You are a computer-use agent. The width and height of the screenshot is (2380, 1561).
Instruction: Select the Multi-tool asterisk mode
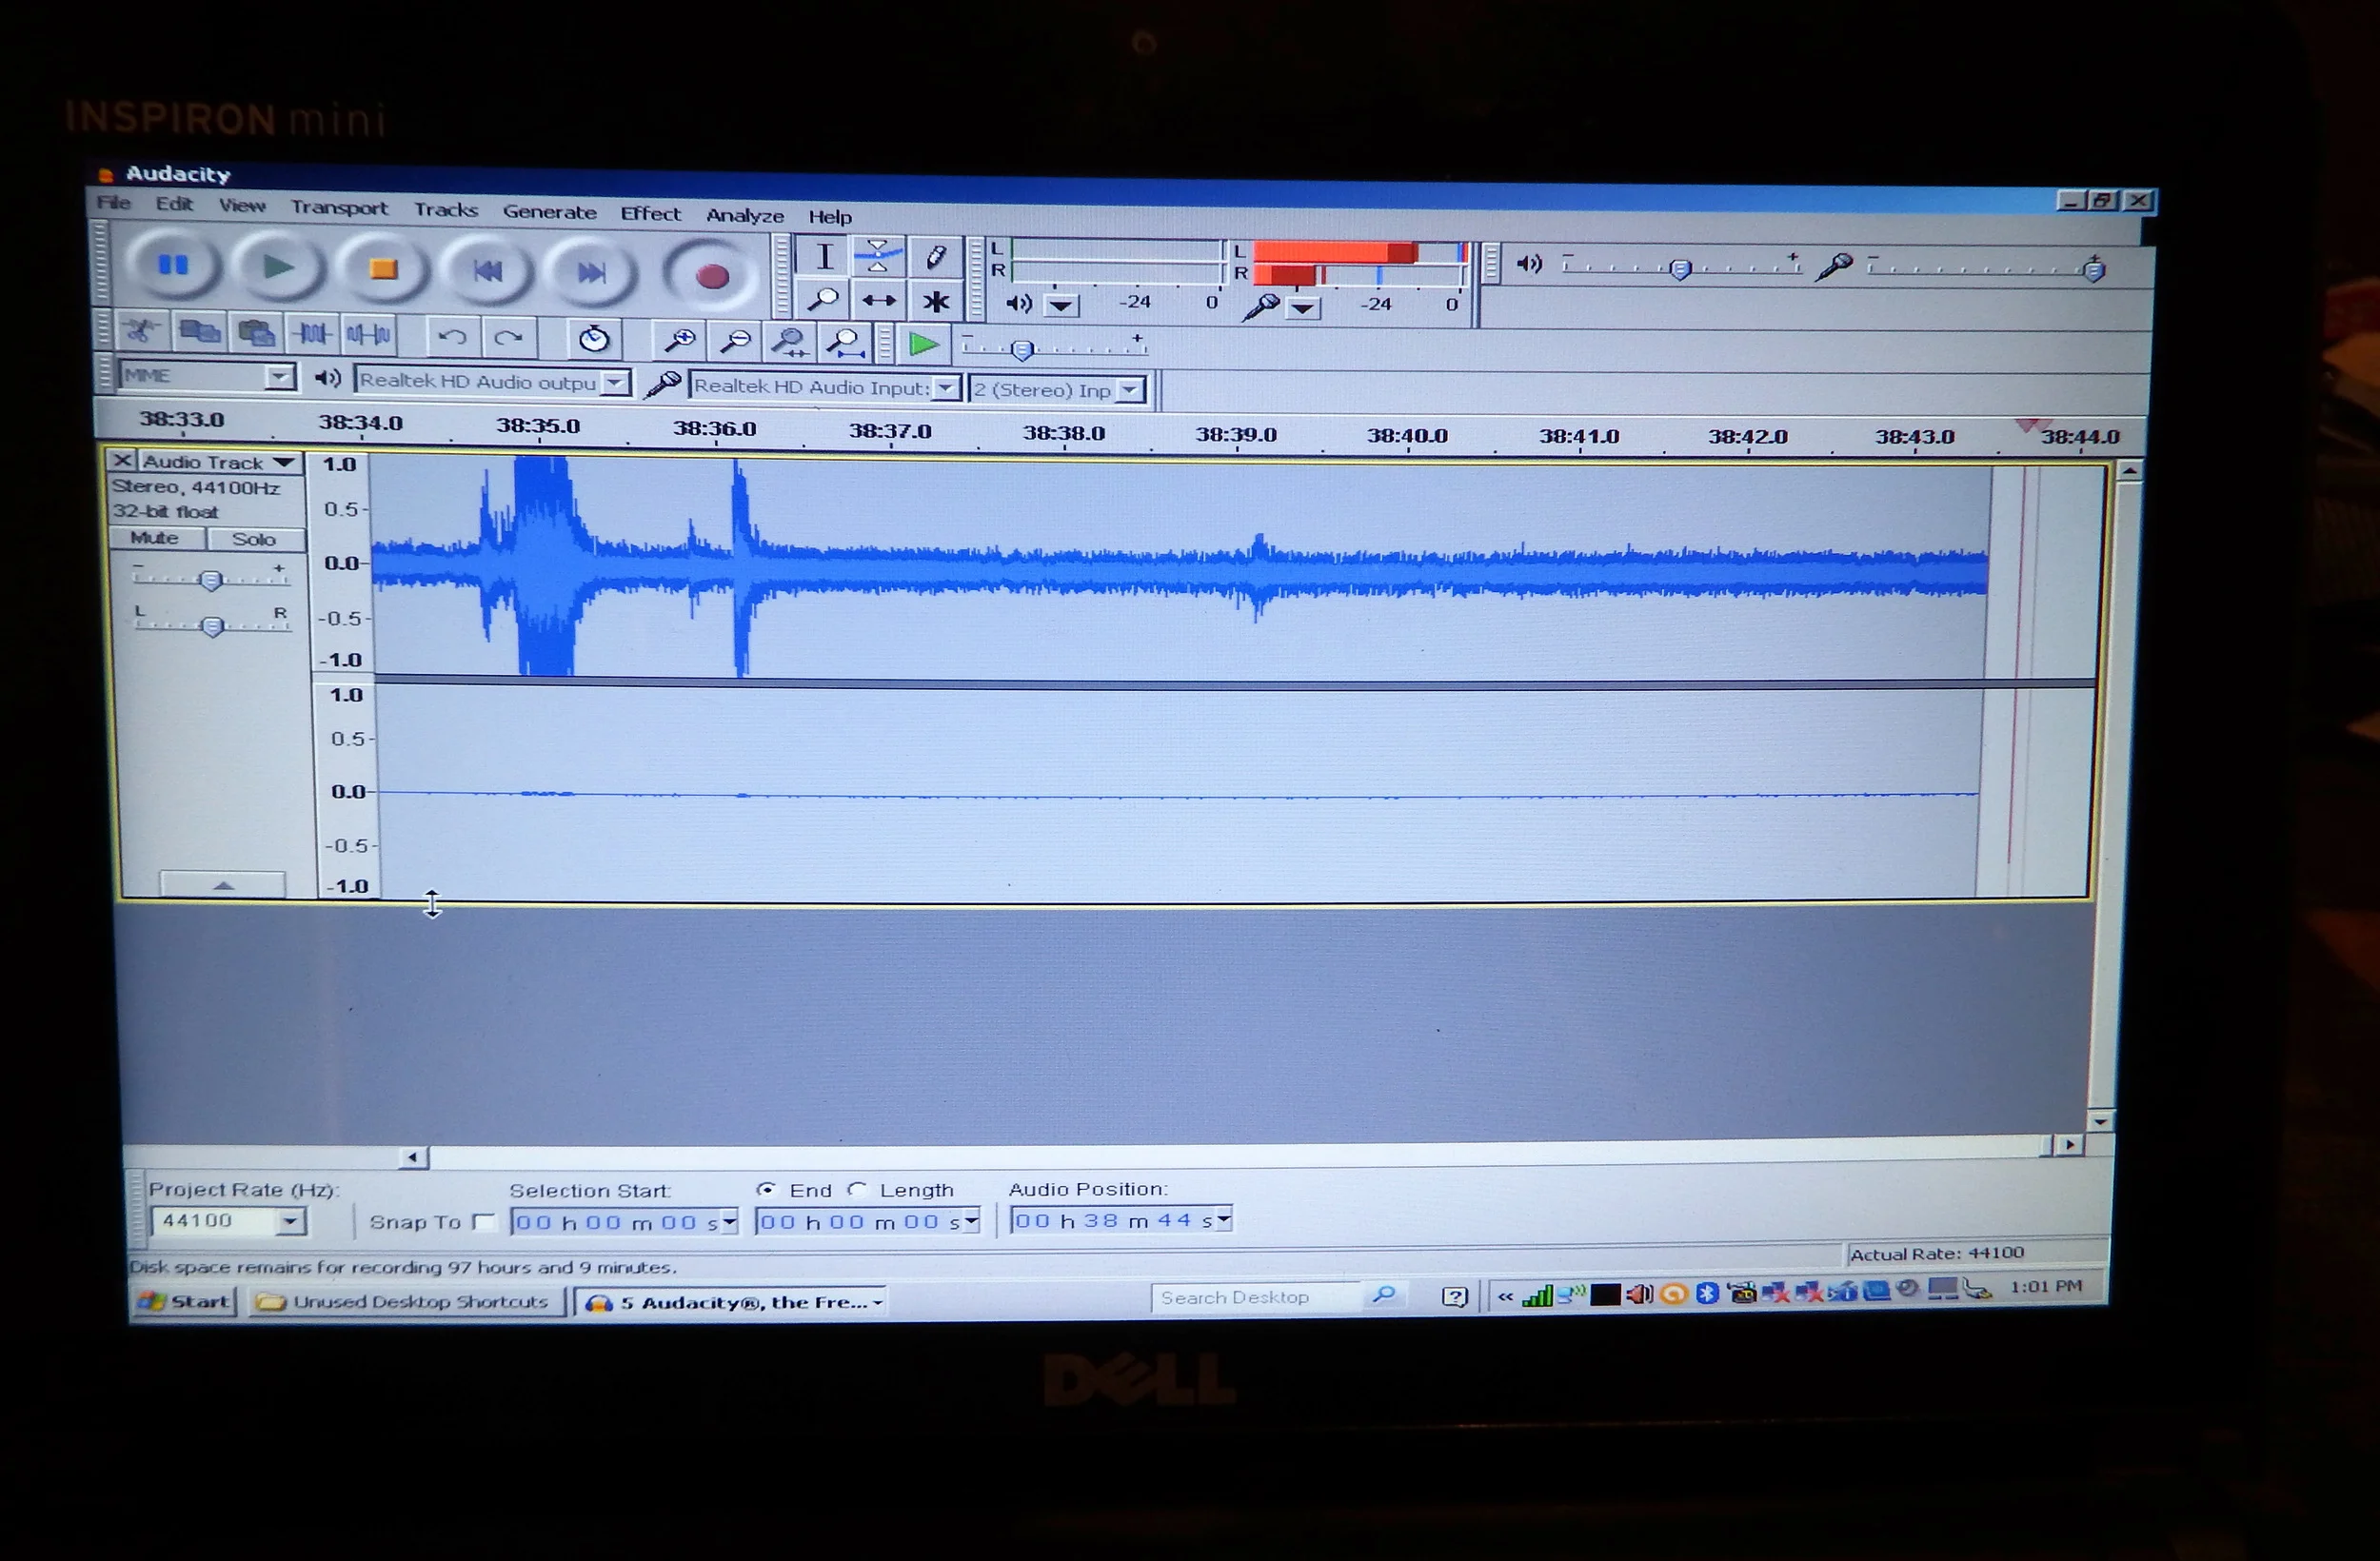(x=935, y=302)
